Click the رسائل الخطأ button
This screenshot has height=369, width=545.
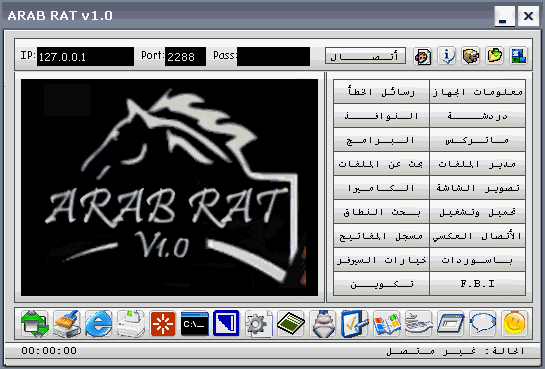381,91
